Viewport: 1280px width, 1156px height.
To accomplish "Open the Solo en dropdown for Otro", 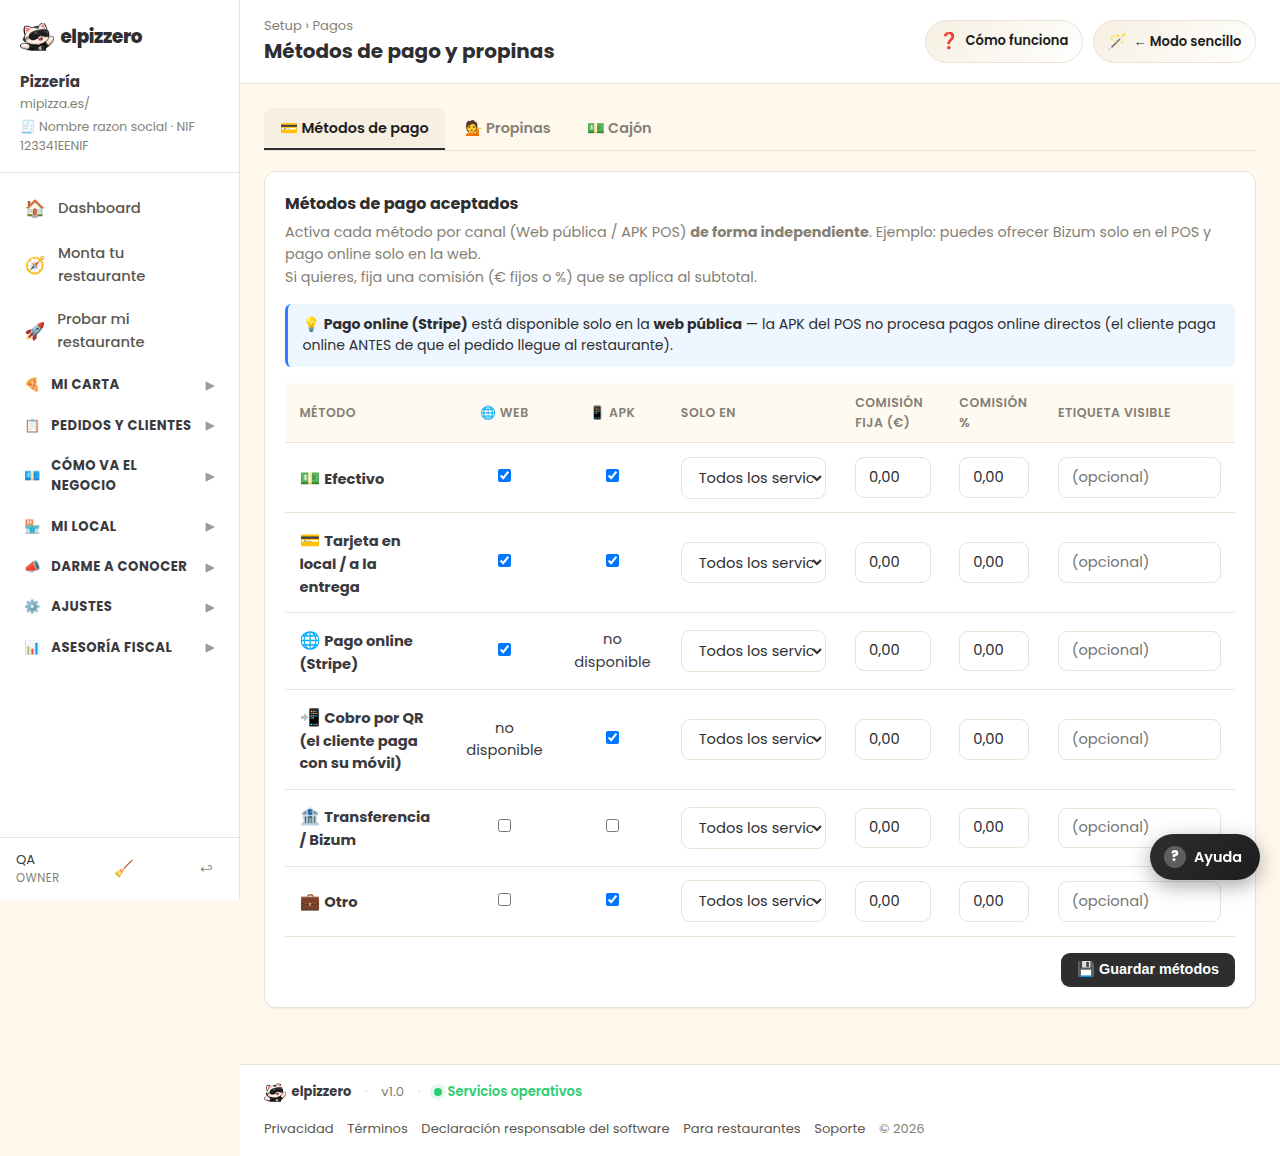I will (753, 901).
